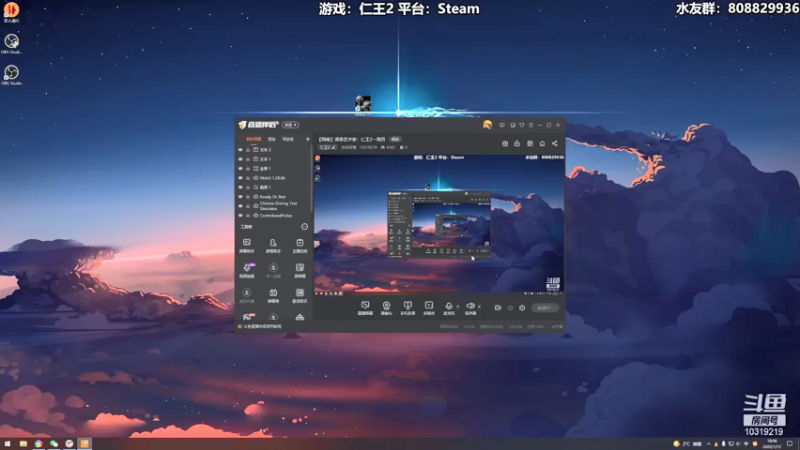This screenshot has width=800, height=450.
Task: Select the Chinese Driving Test Simulator source
Action: 274,206
